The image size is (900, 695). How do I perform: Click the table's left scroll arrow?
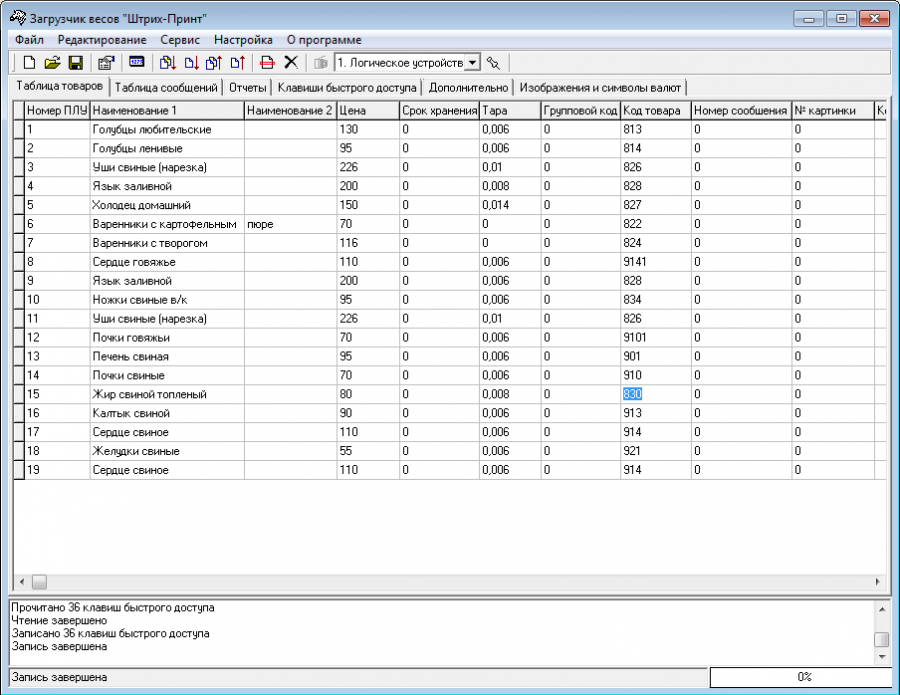pos(22,582)
